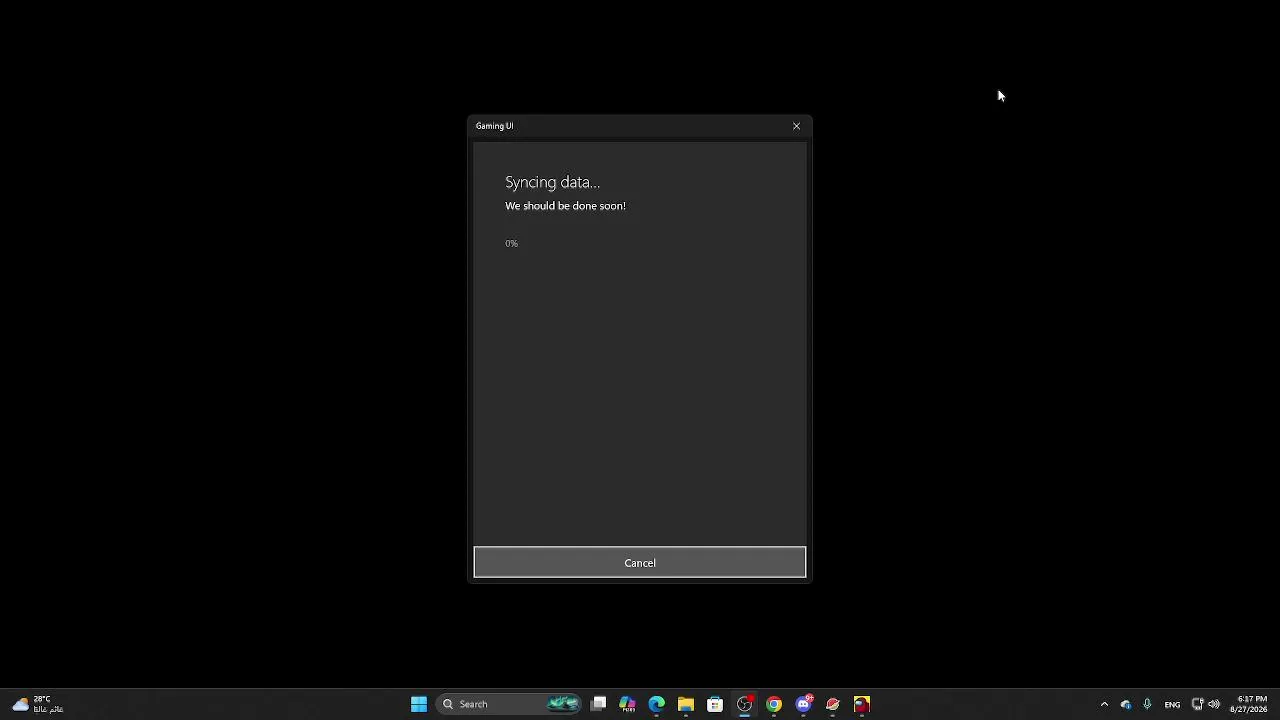Open Task View from the taskbar
The width and height of the screenshot is (1280, 720).
click(598, 704)
